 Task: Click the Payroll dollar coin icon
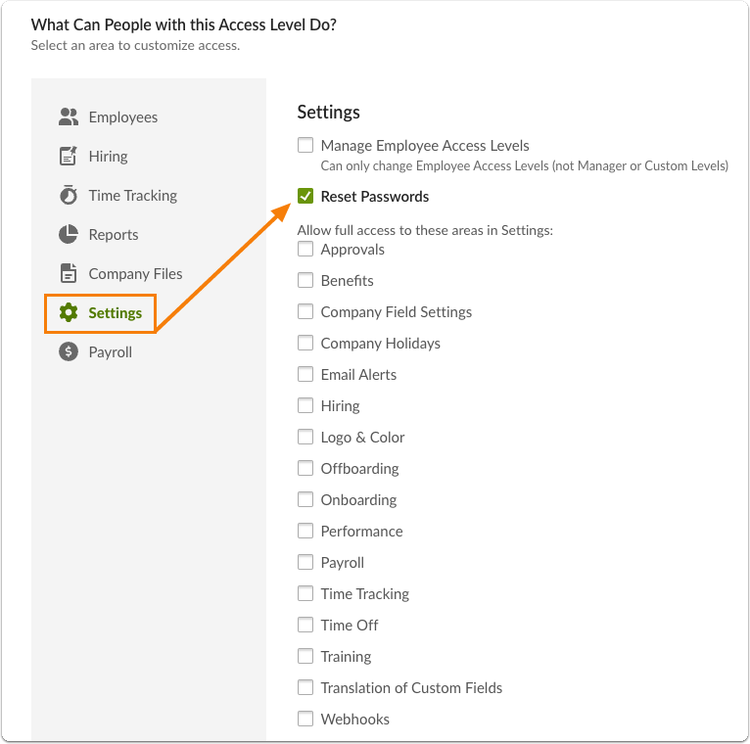point(68,352)
